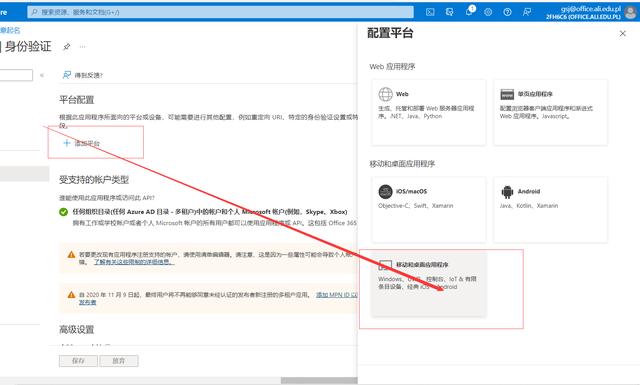Click the left menu search field
640x385 pixels.
point(16,75)
